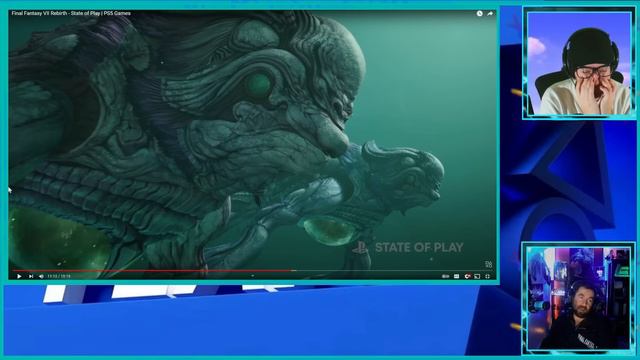Open the video title 'Final Fantasy VII Rebirth - State of Play'
This screenshot has width=640, height=360.
click(71, 13)
